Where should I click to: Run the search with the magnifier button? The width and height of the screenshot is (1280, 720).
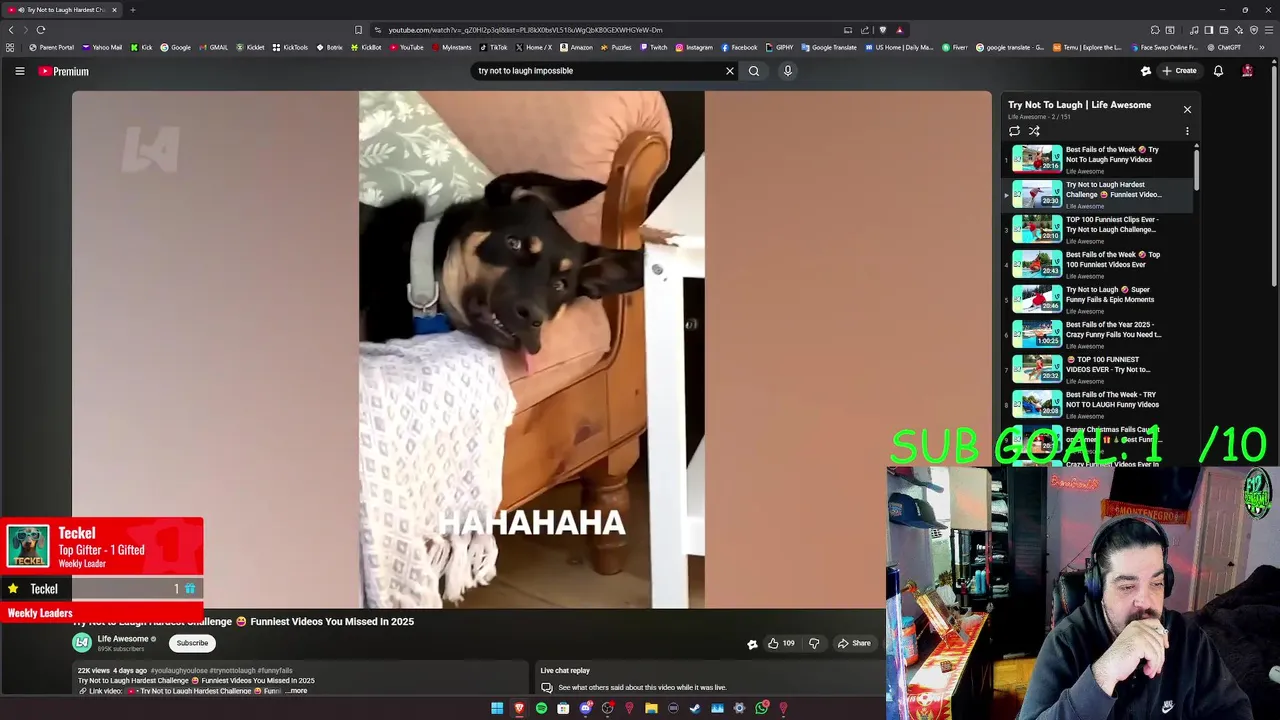pyautogui.click(x=754, y=71)
